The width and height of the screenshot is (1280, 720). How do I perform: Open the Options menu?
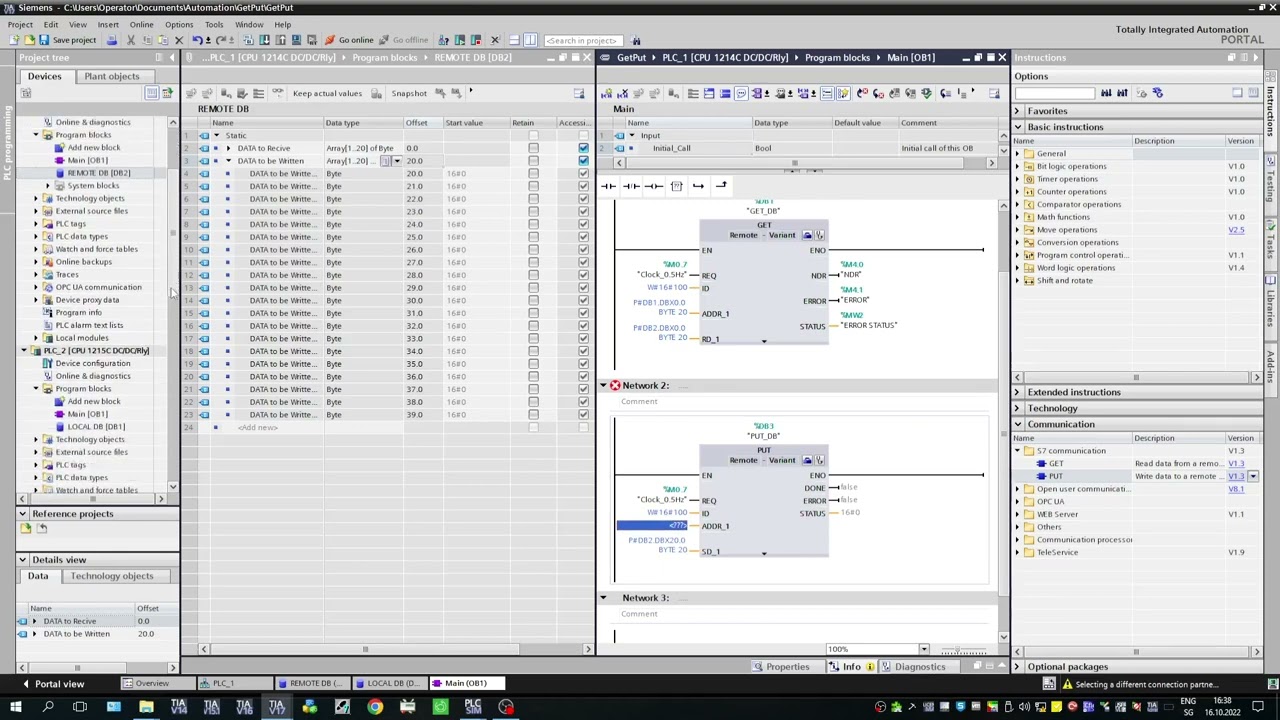tap(179, 24)
